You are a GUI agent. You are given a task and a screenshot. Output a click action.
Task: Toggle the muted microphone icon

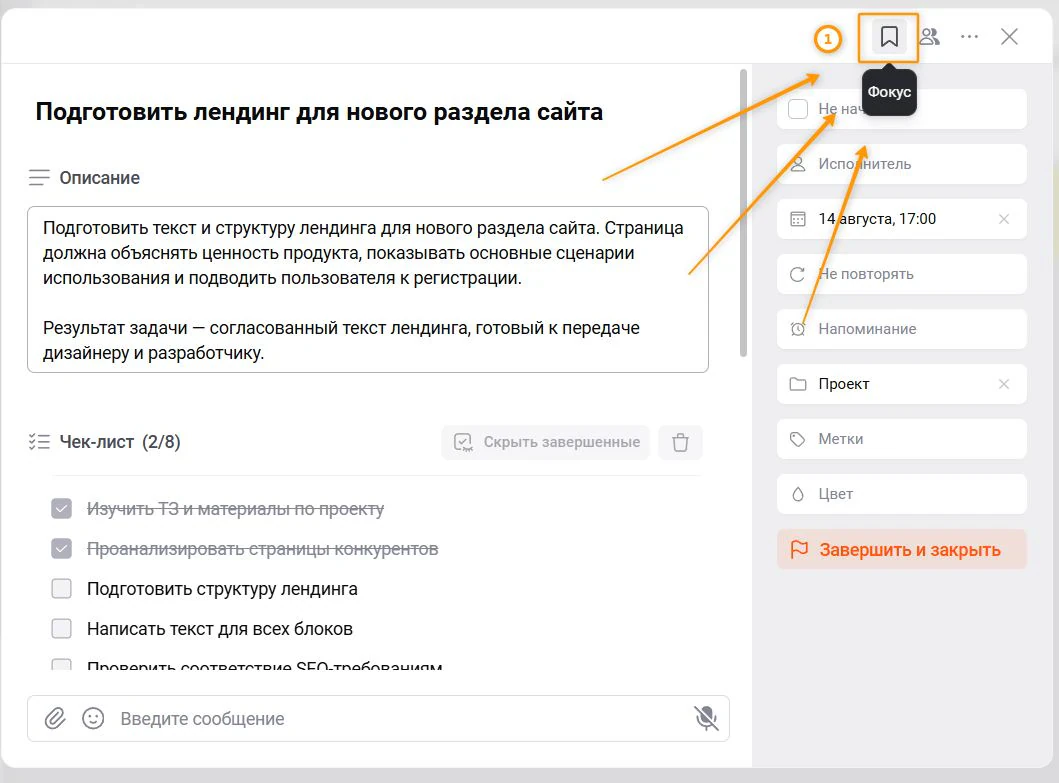pos(706,718)
